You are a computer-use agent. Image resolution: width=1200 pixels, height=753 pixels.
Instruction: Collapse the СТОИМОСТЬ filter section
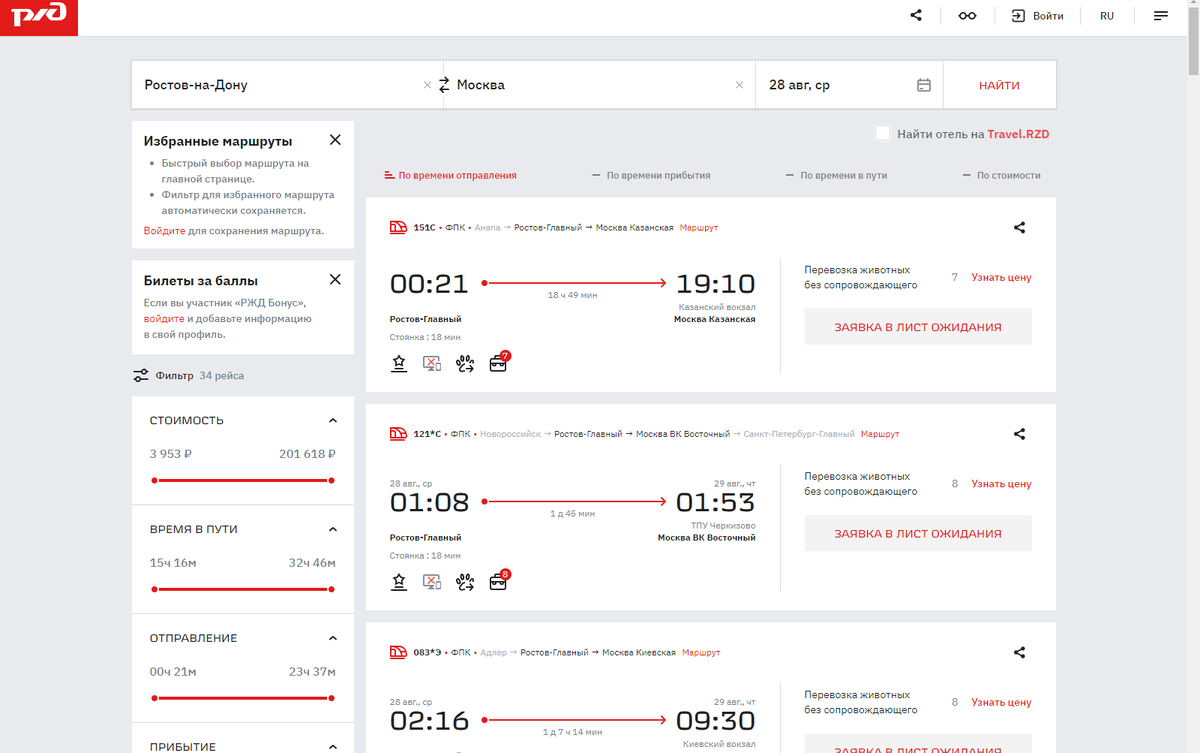pos(333,421)
